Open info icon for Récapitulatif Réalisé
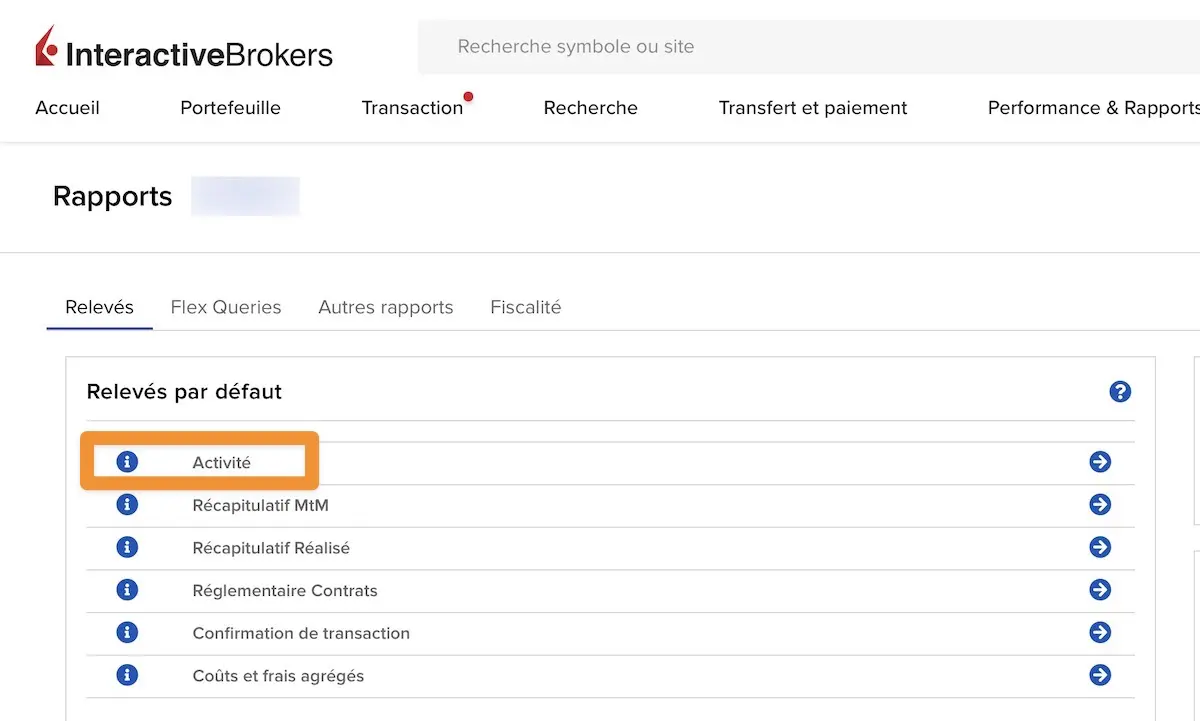1200x721 pixels. tap(127, 548)
